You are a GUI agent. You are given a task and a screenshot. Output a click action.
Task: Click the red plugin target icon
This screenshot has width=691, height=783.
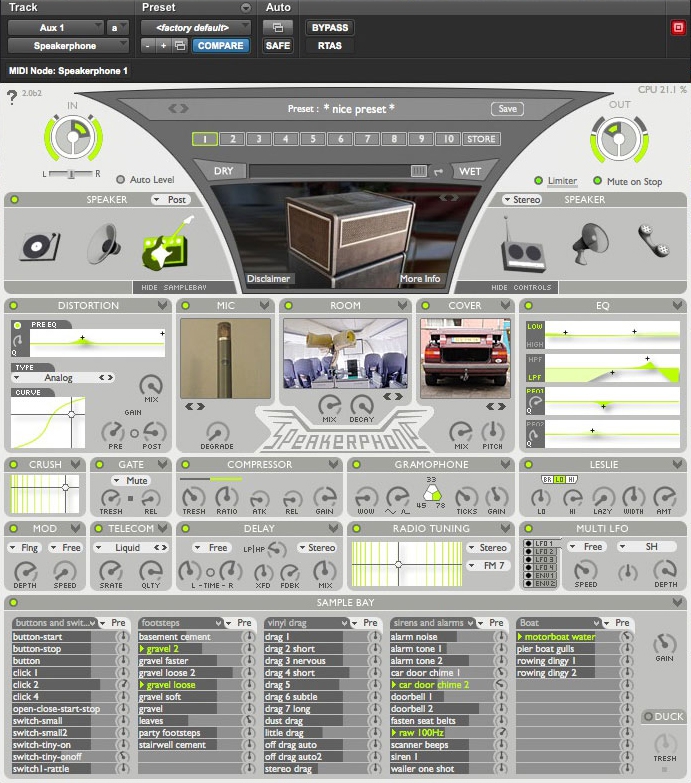click(x=678, y=27)
